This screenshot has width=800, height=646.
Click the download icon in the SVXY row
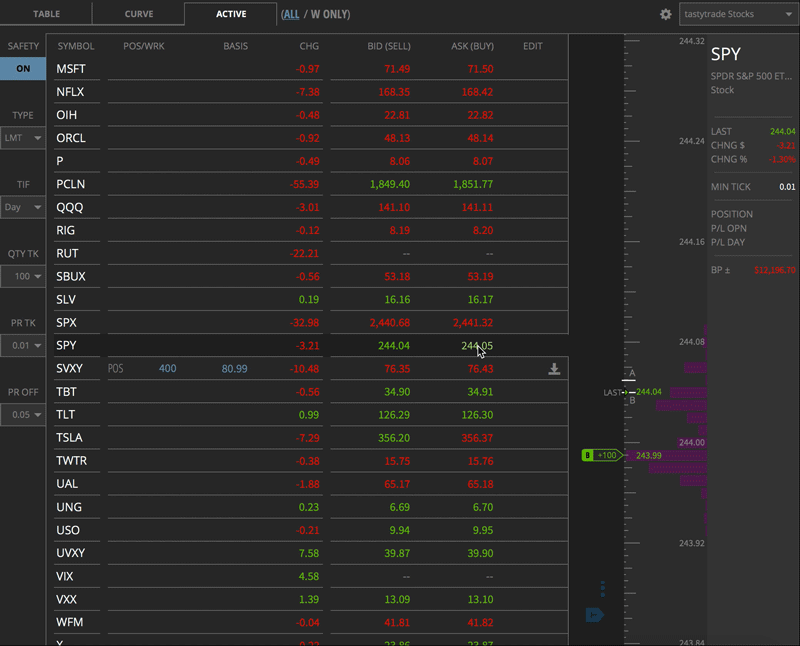(553, 369)
